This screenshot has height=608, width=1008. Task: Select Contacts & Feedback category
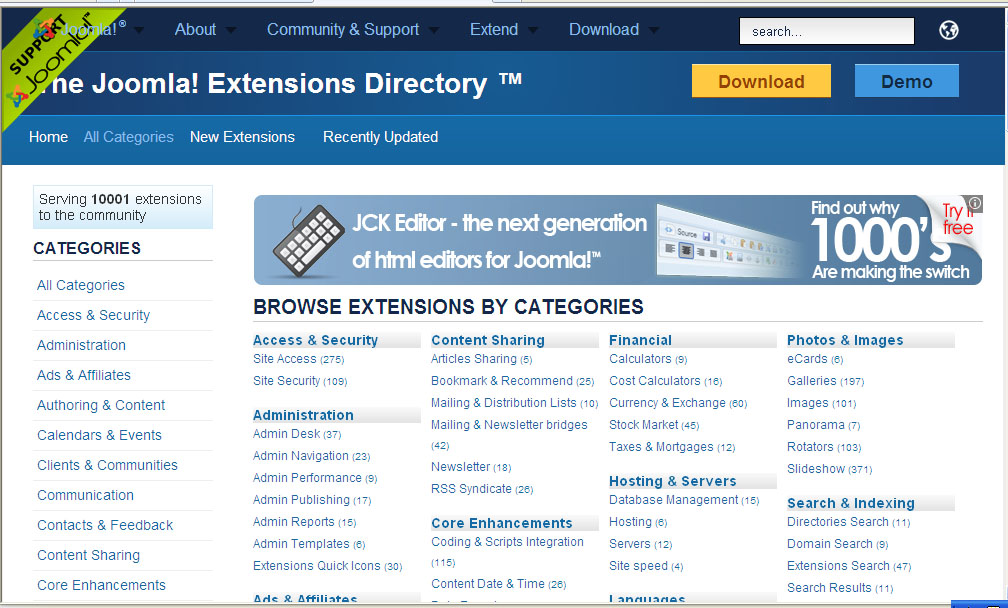105,525
